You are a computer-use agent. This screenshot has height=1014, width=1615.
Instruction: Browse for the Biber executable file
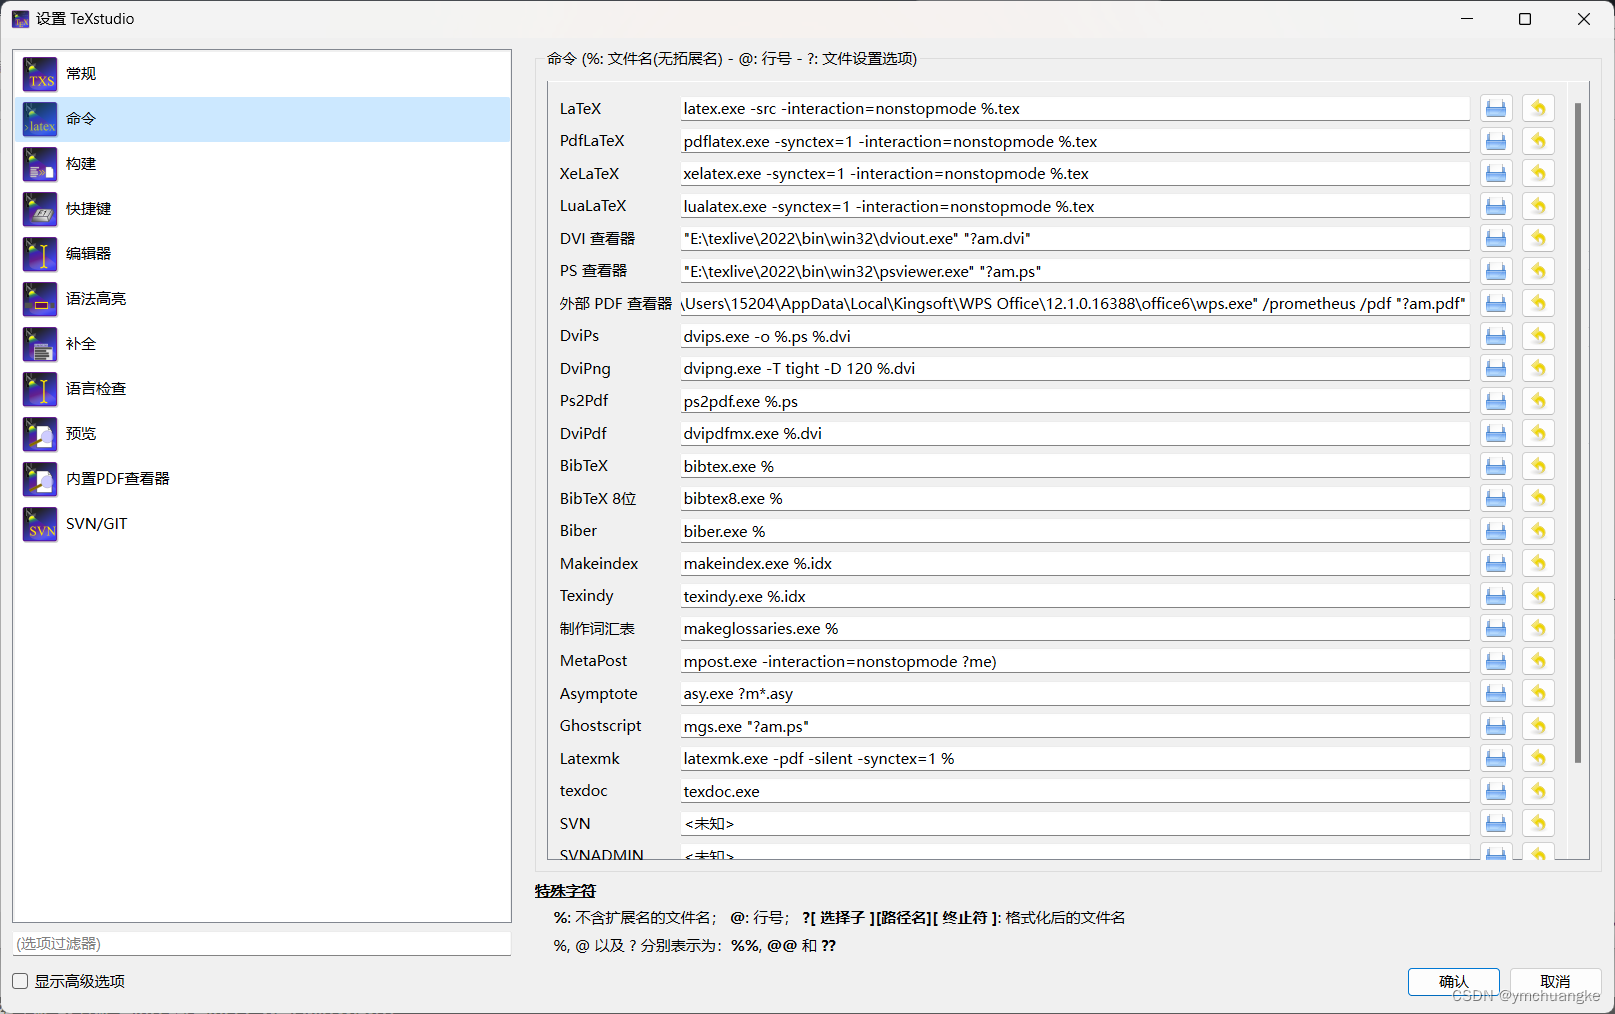click(x=1496, y=531)
